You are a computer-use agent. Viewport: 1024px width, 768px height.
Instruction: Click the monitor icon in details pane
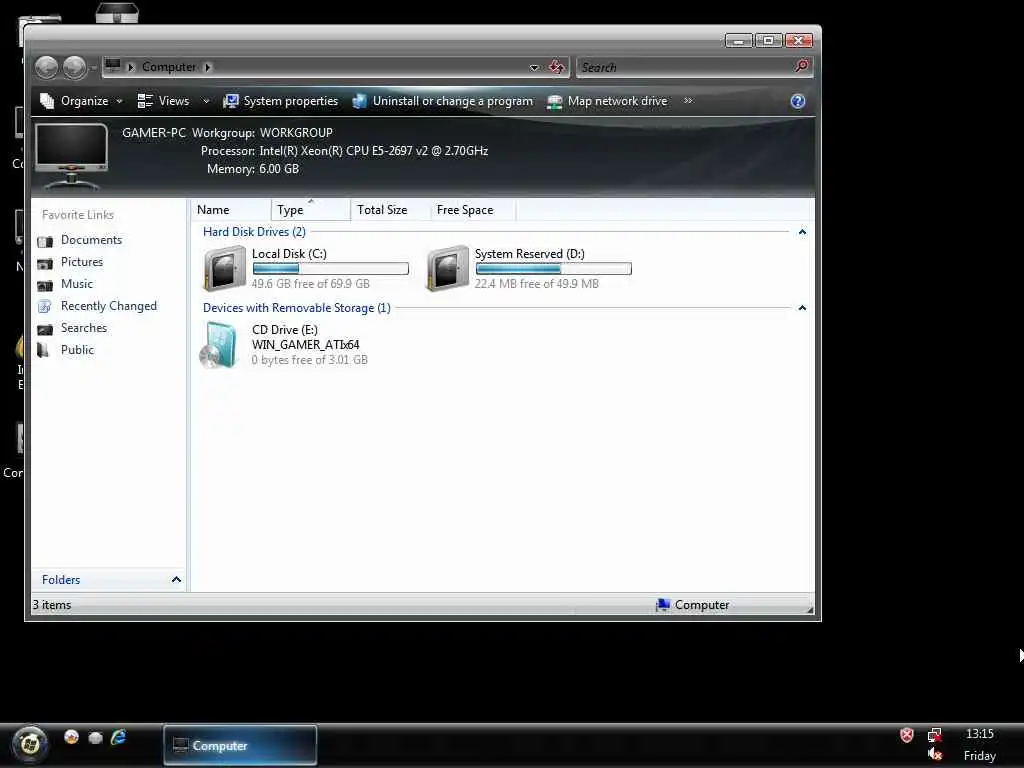pos(71,155)
